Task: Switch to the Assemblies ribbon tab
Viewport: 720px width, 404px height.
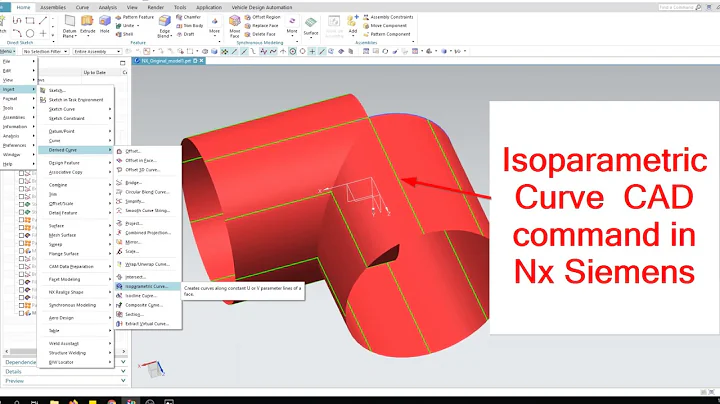Action: [x=53, y=7]
